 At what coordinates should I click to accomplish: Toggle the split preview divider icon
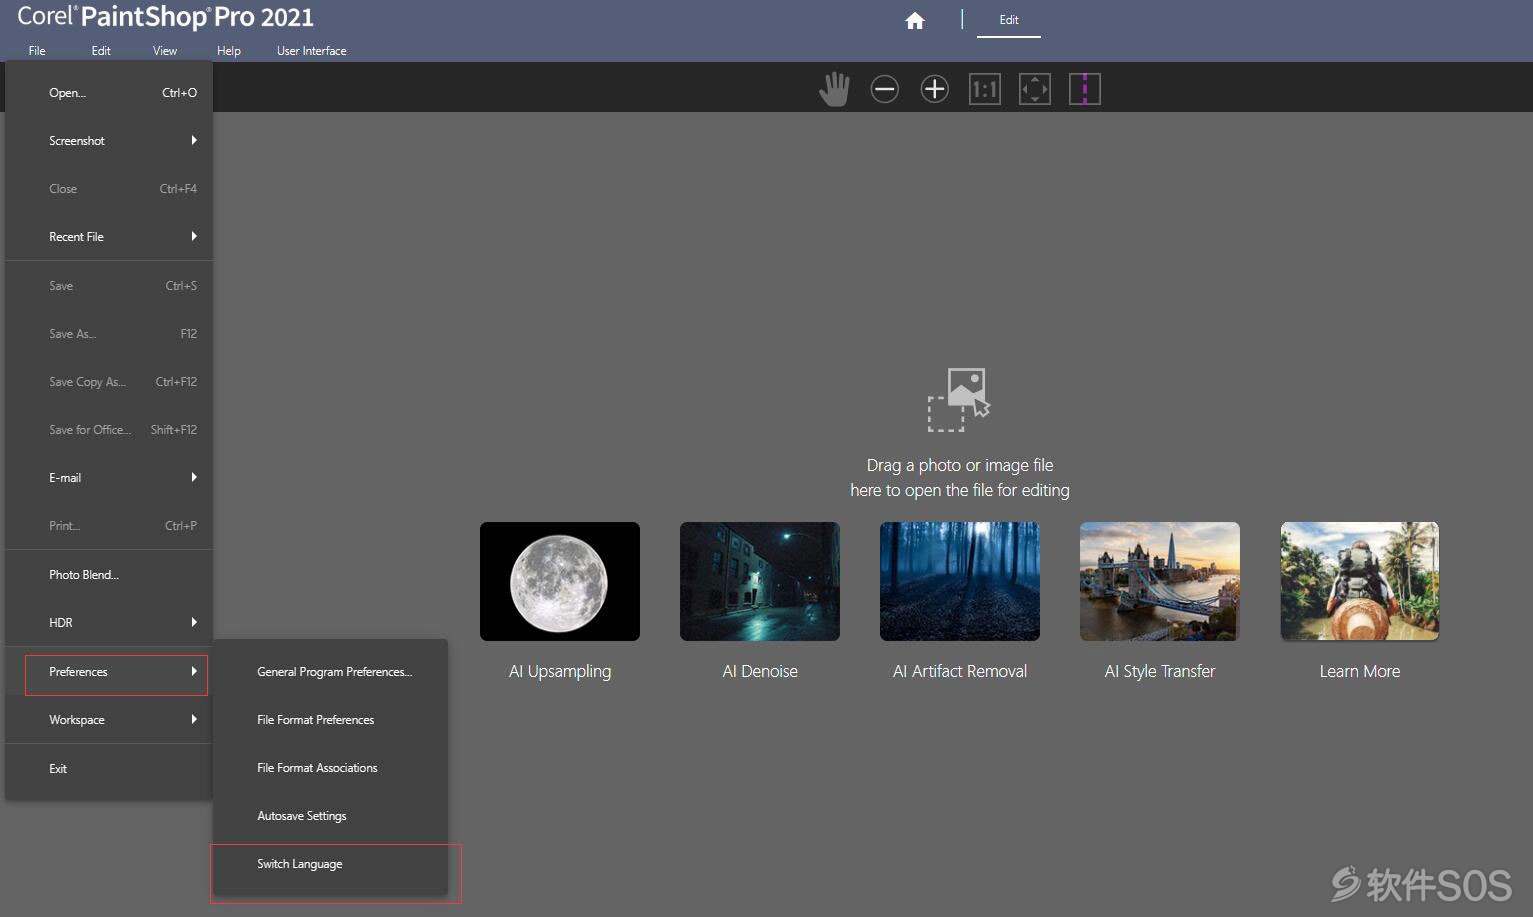(x=1085, y=89)
